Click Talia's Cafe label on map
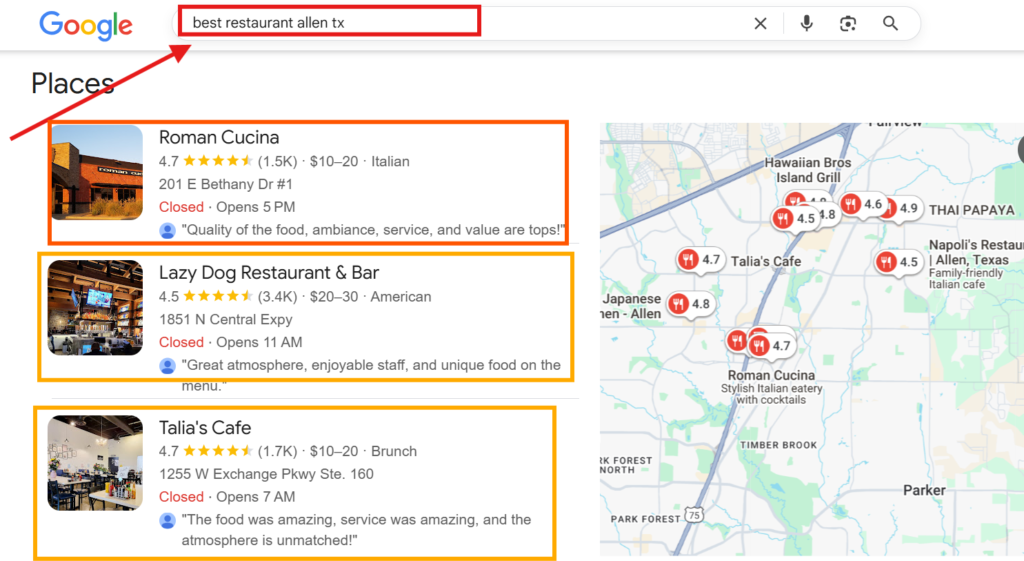Viewport: 1024px width, 561px height. 766,261
